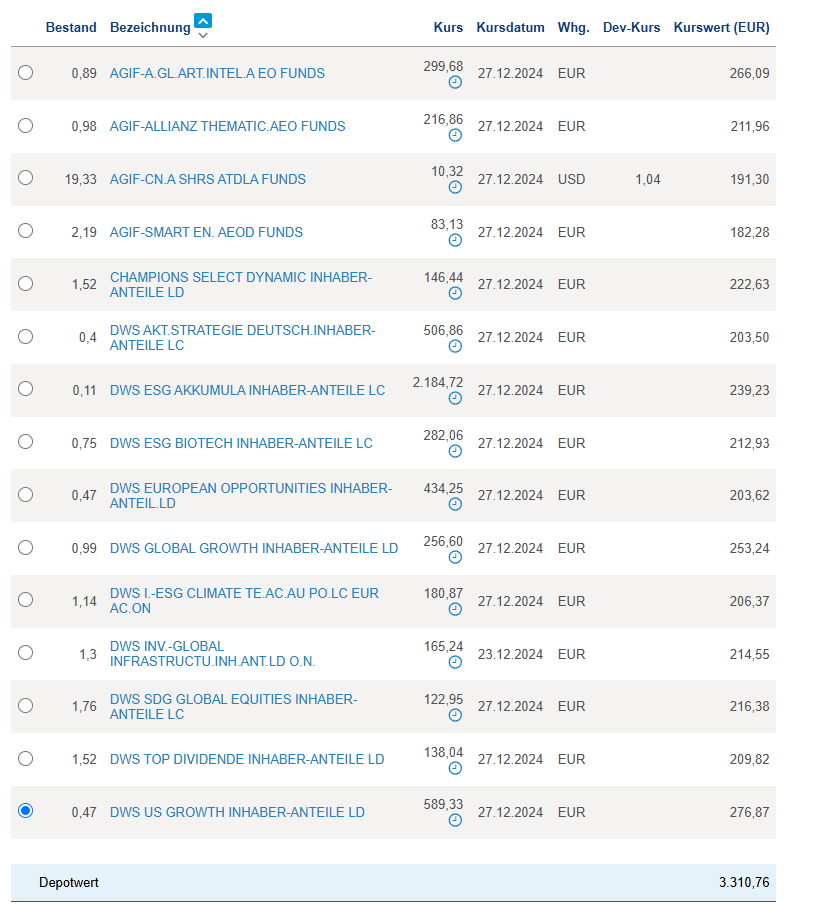The image size is (829, 917).
Task: Click clock icon below DWS US Growth price
Action: pos(456,820)
